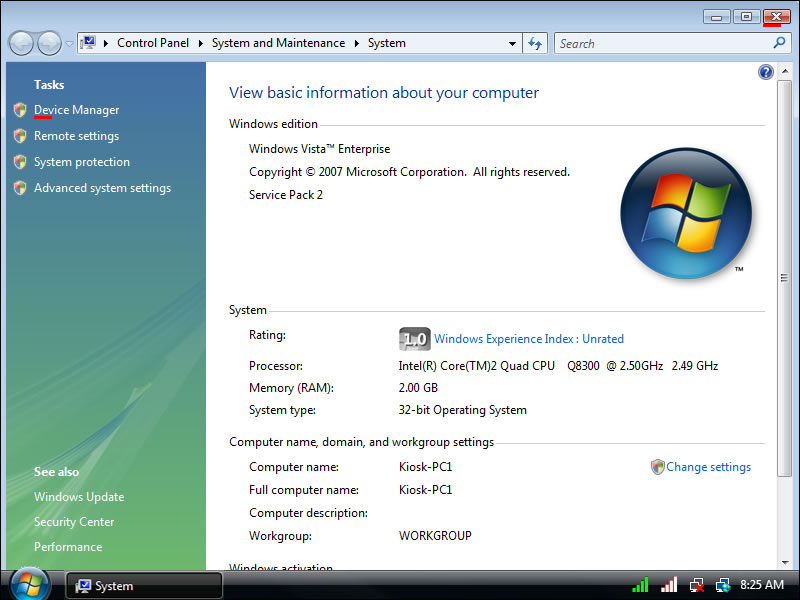The image size is (800, 600).
Task: Open Device Manager from Tasks
Action: click(x=76, y=110)
